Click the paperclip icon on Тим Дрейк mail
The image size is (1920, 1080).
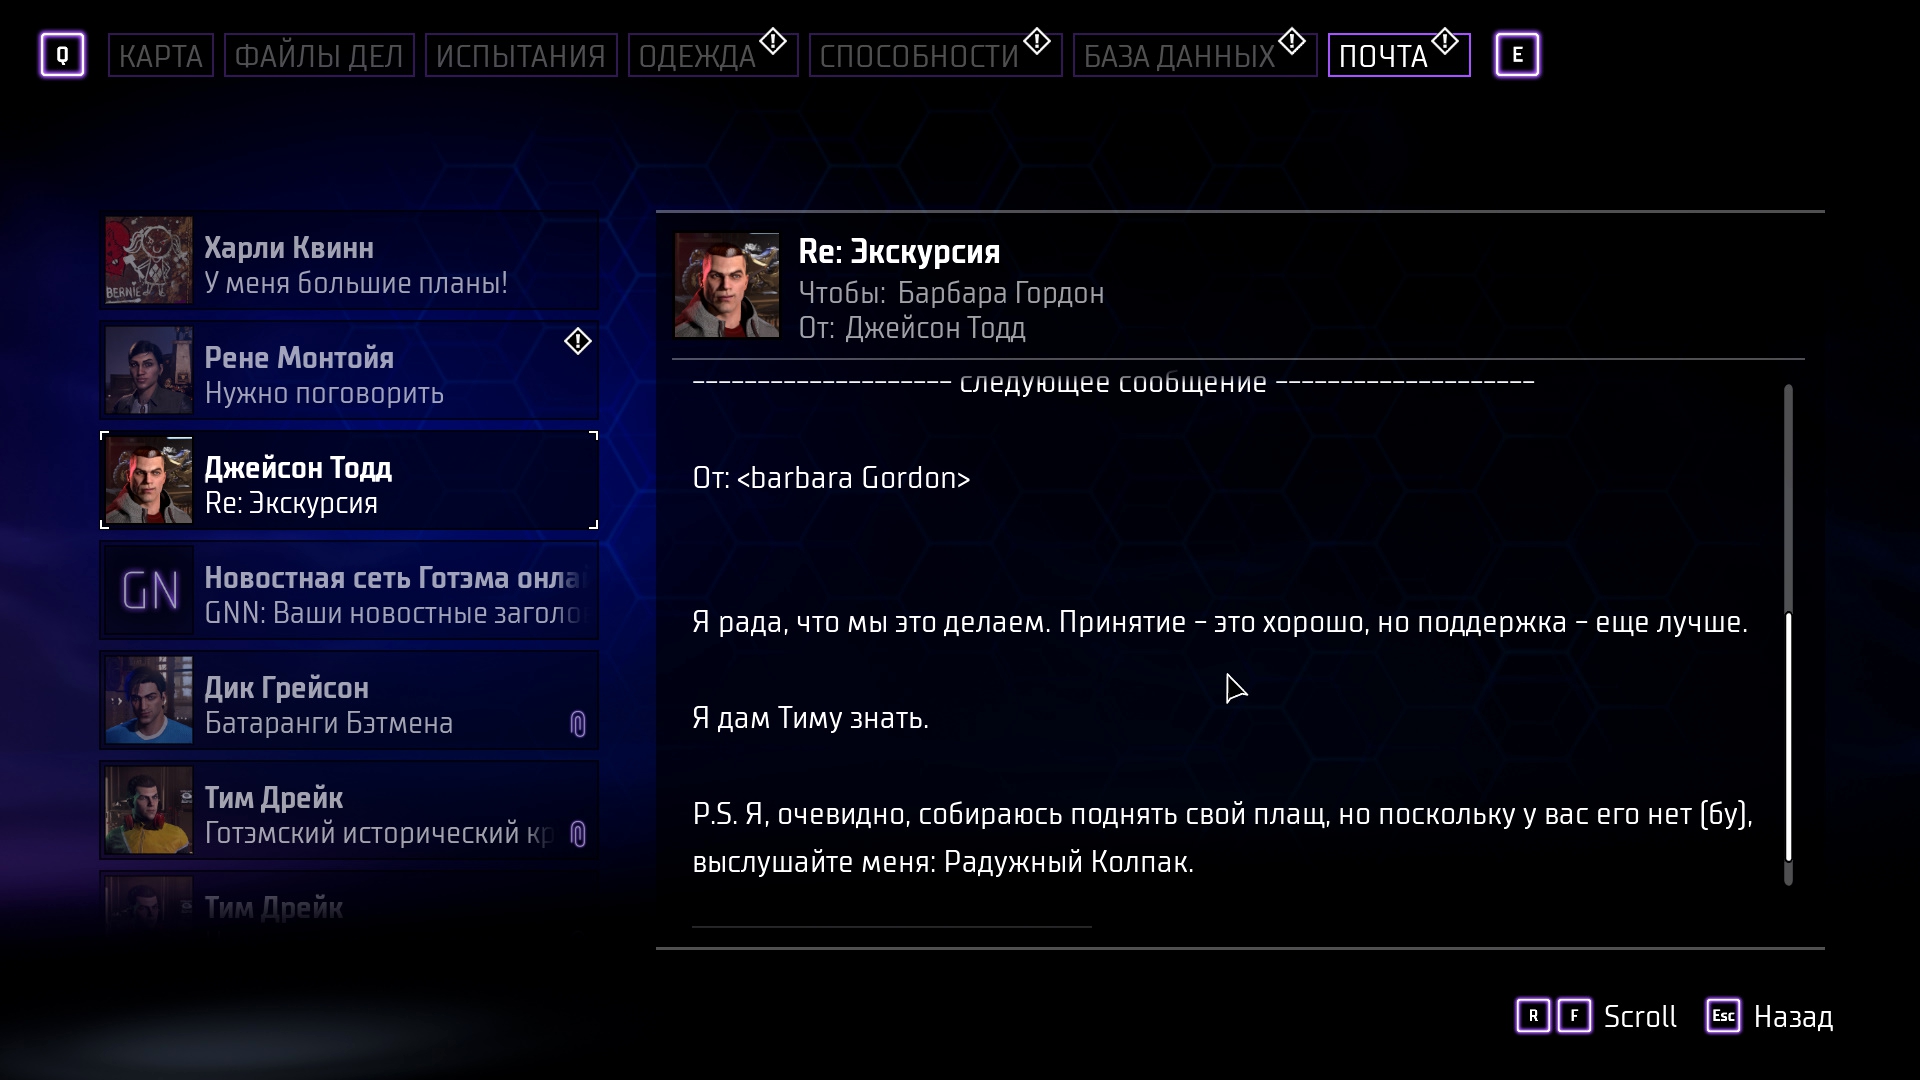click(578, 834)
